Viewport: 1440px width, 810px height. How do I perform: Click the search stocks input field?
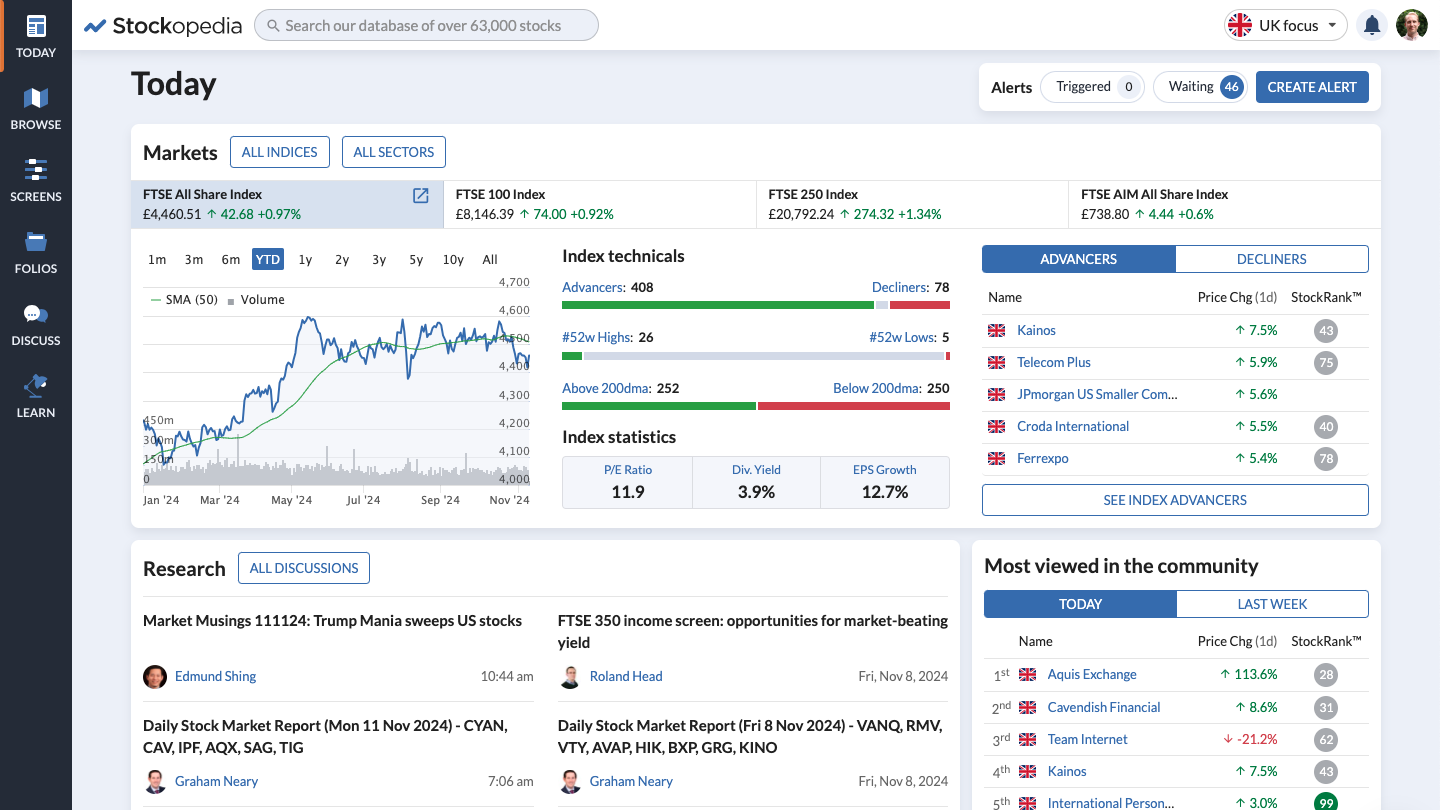pos(426,26)
